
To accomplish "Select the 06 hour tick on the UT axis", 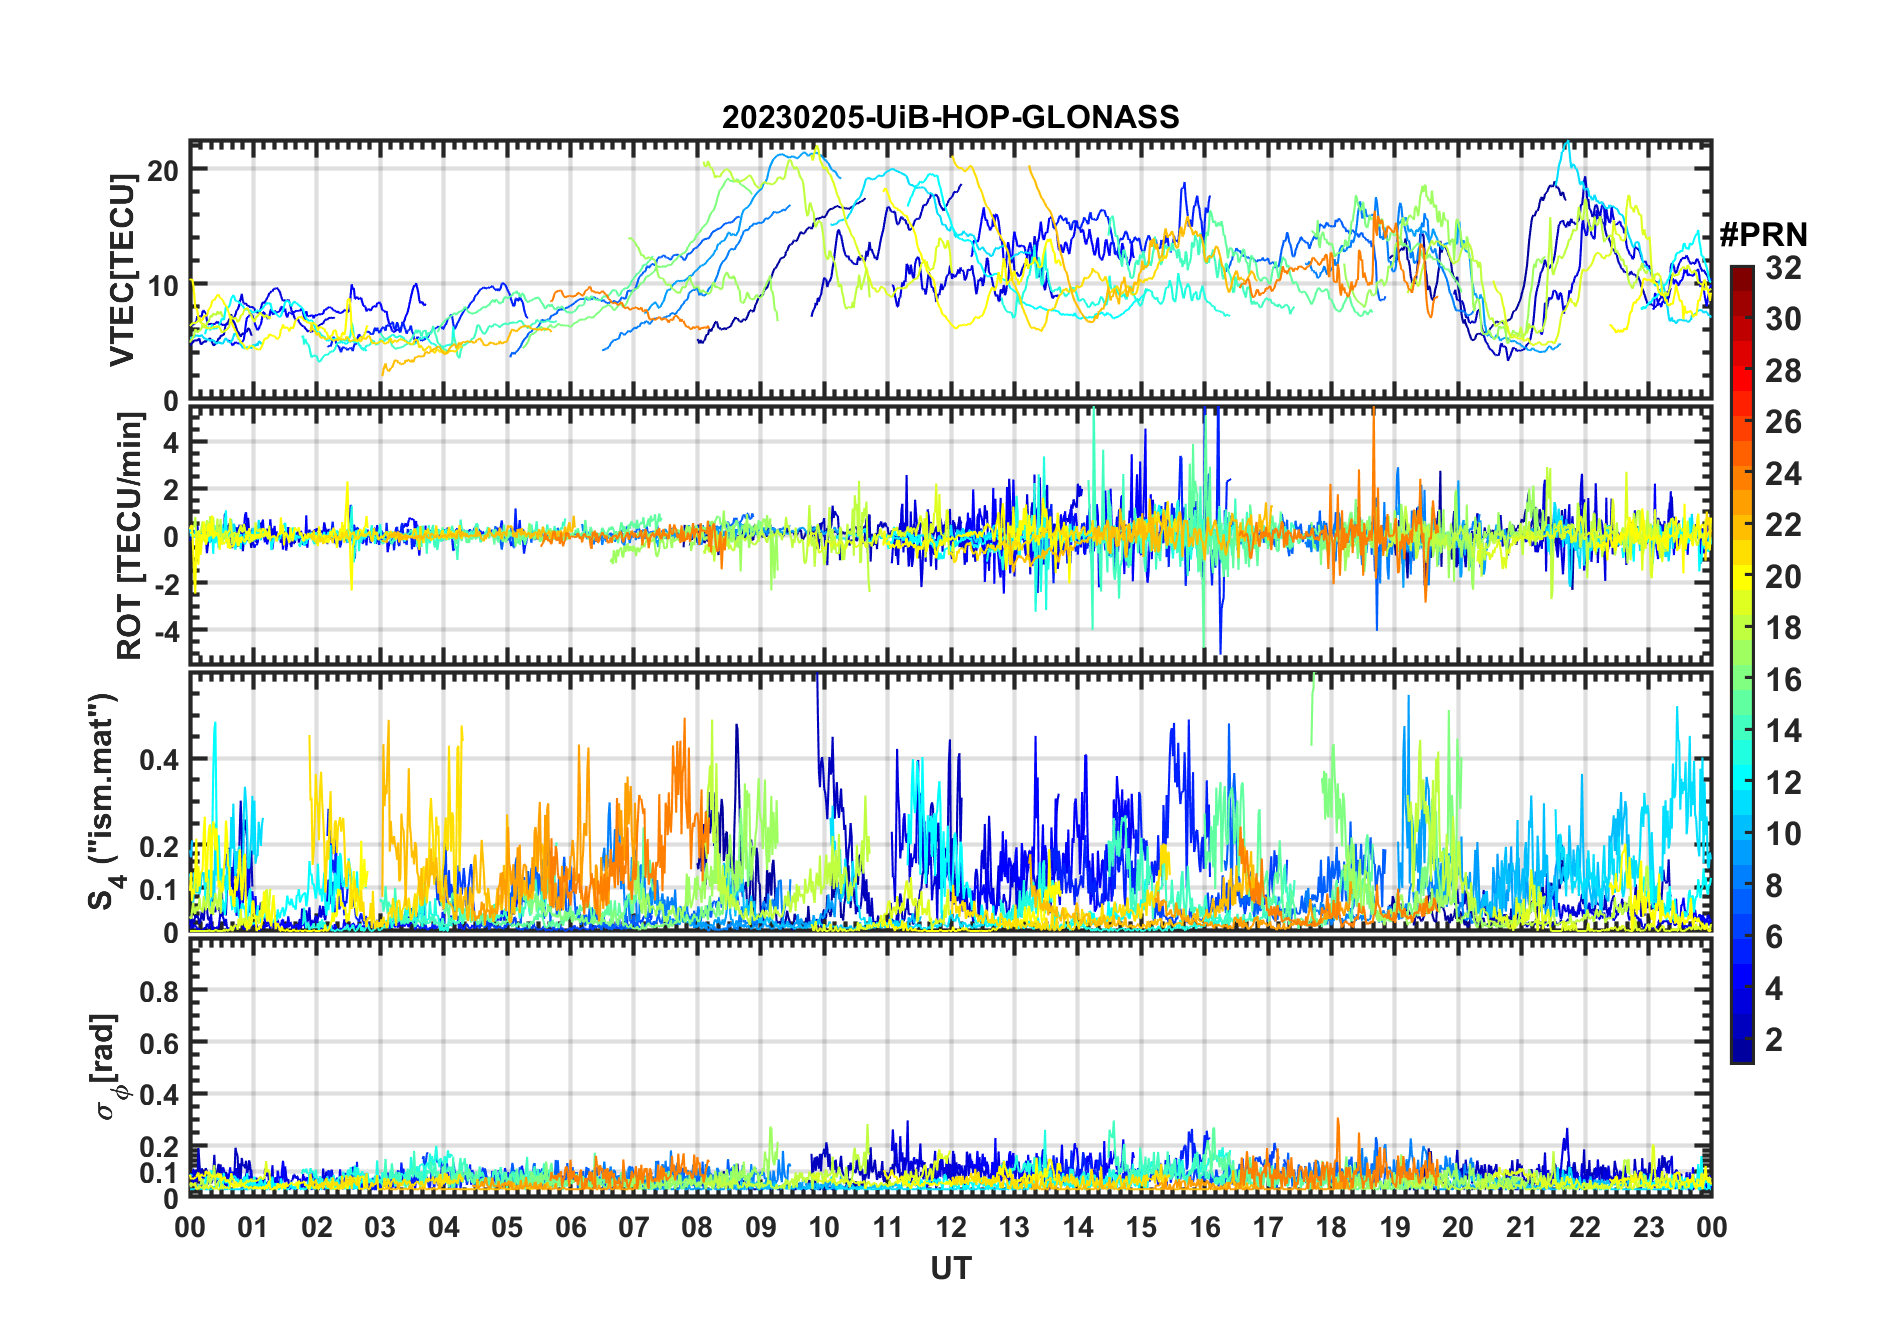I will click(570, 1227).
